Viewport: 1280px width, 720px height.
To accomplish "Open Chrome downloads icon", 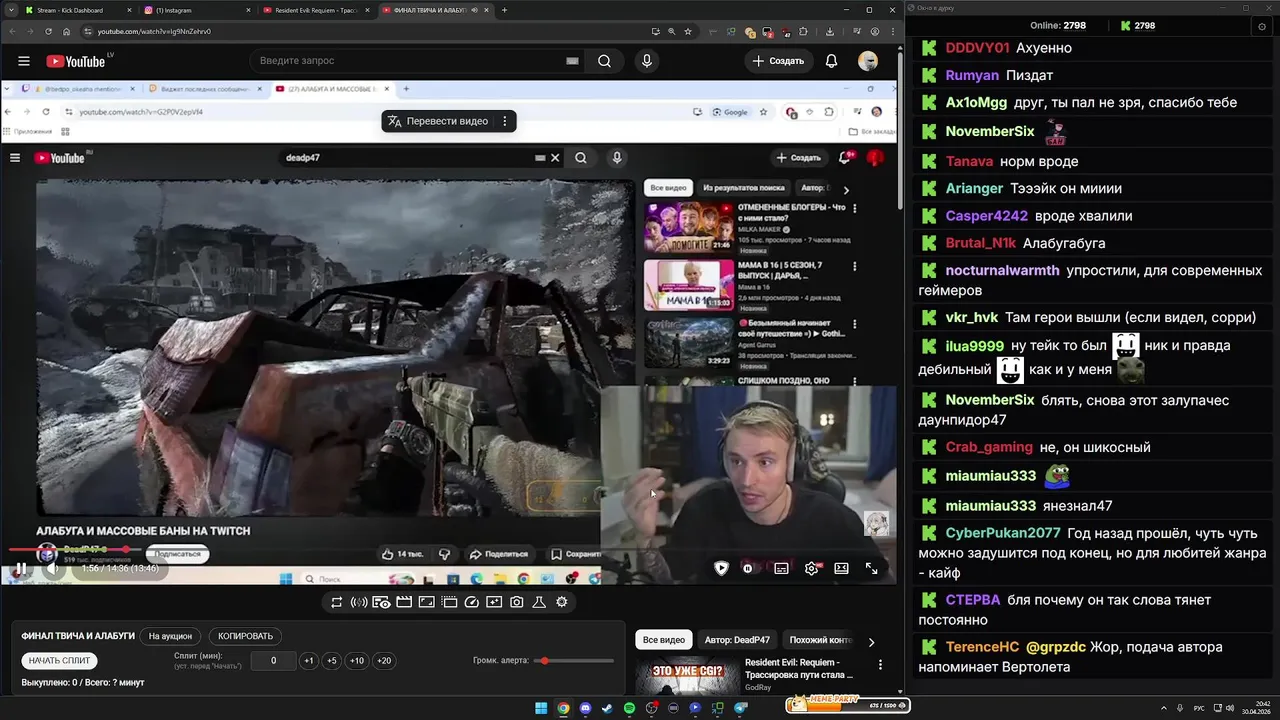I will point(831,31).
